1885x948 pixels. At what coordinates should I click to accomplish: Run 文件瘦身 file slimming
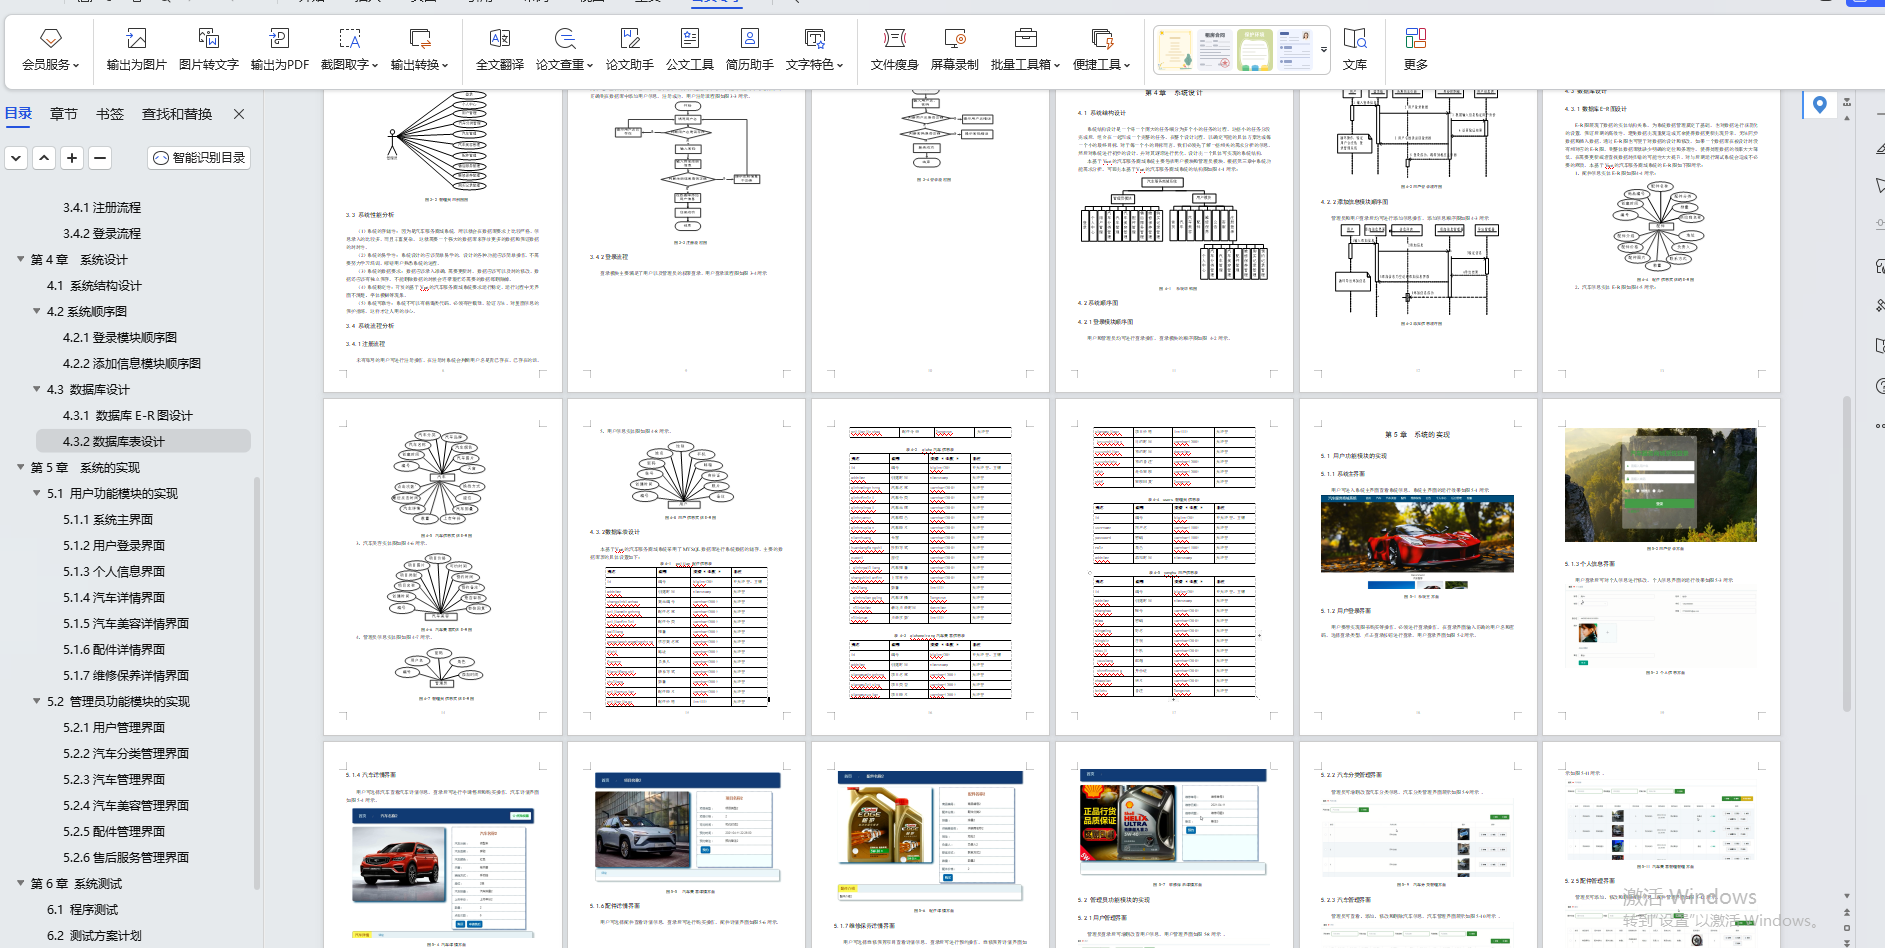click(894, 49)
